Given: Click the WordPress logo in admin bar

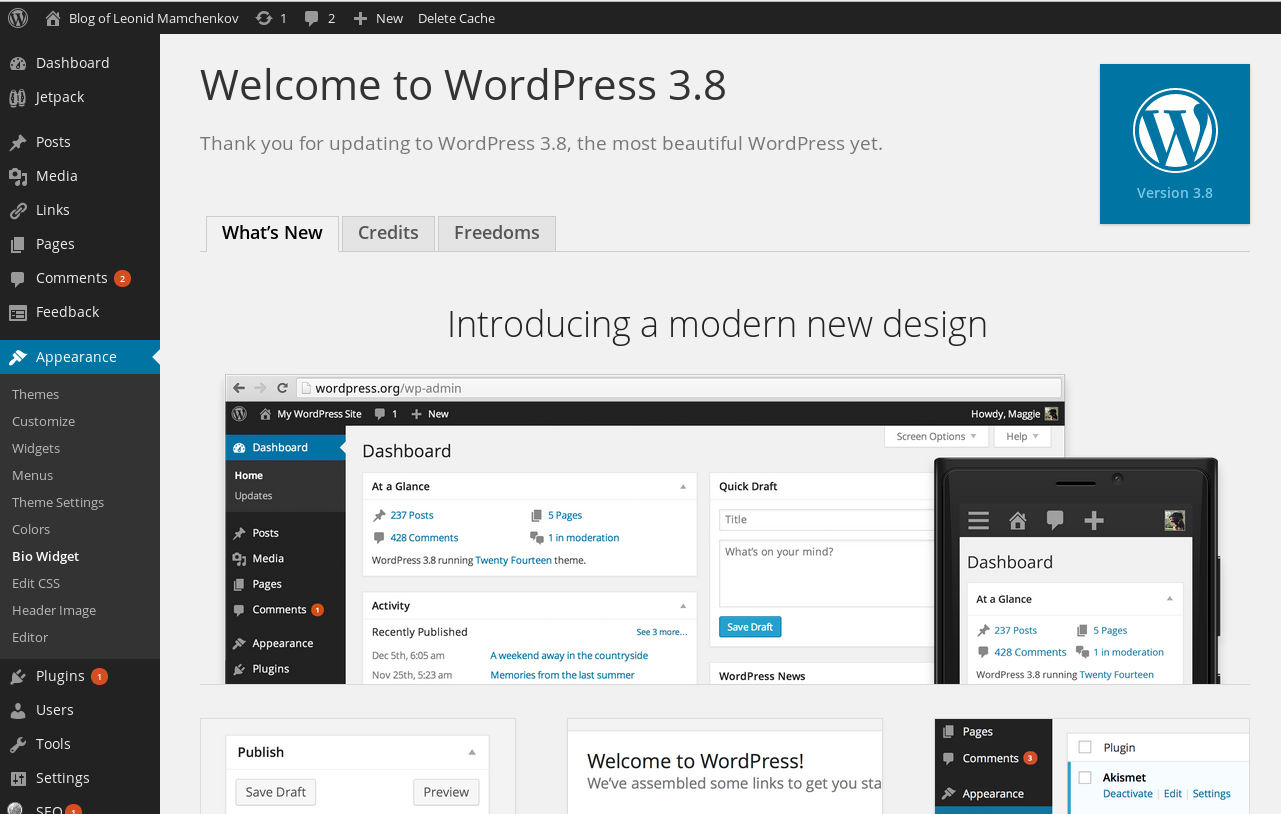Looking at the screenshot, I should tap(18, 17).
